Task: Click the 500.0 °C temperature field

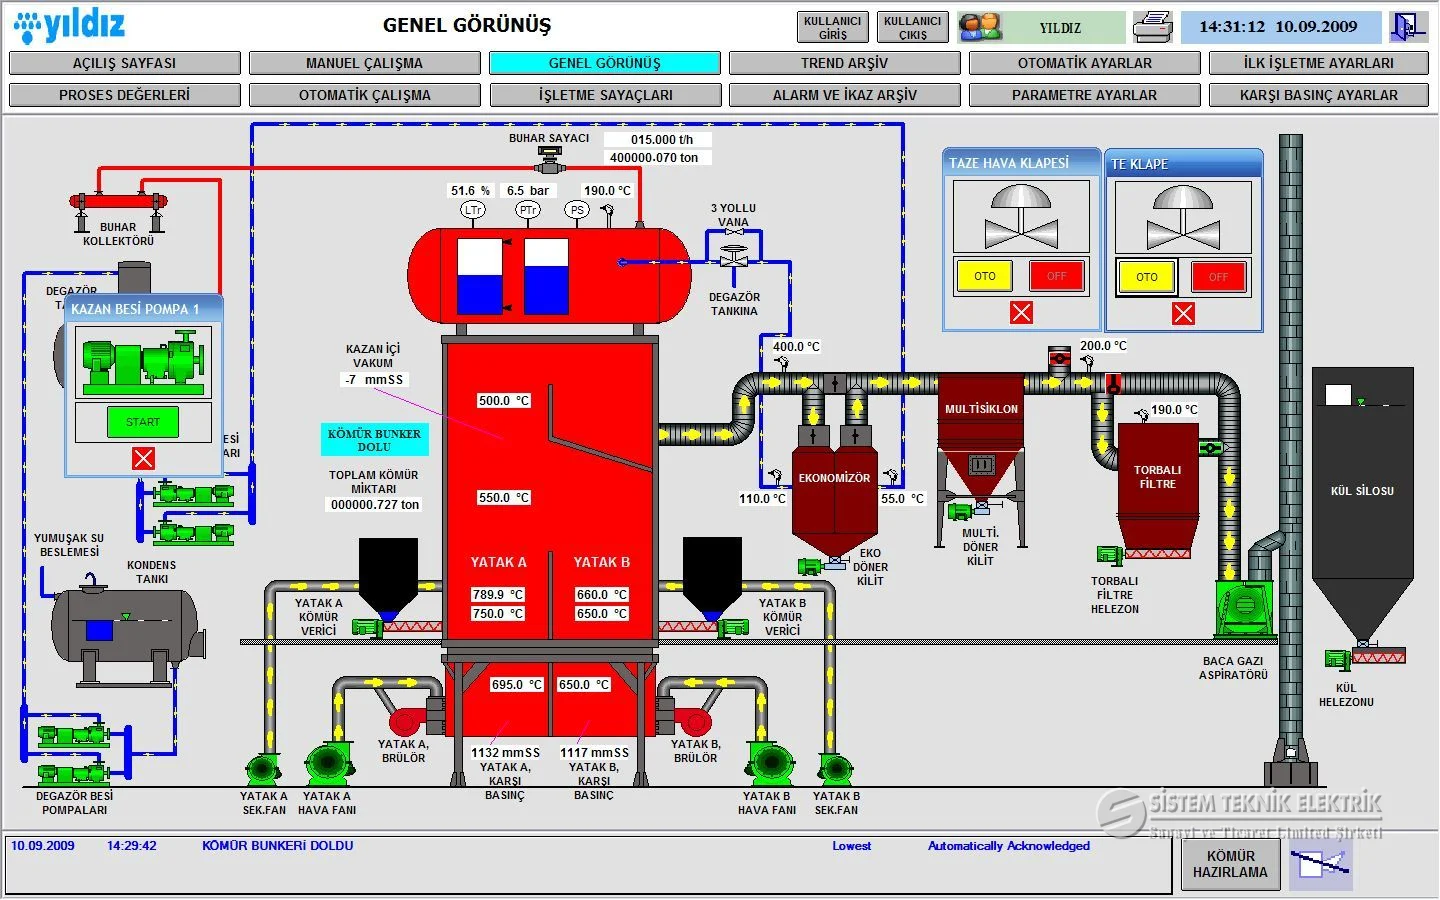Action: click(504, 401)
